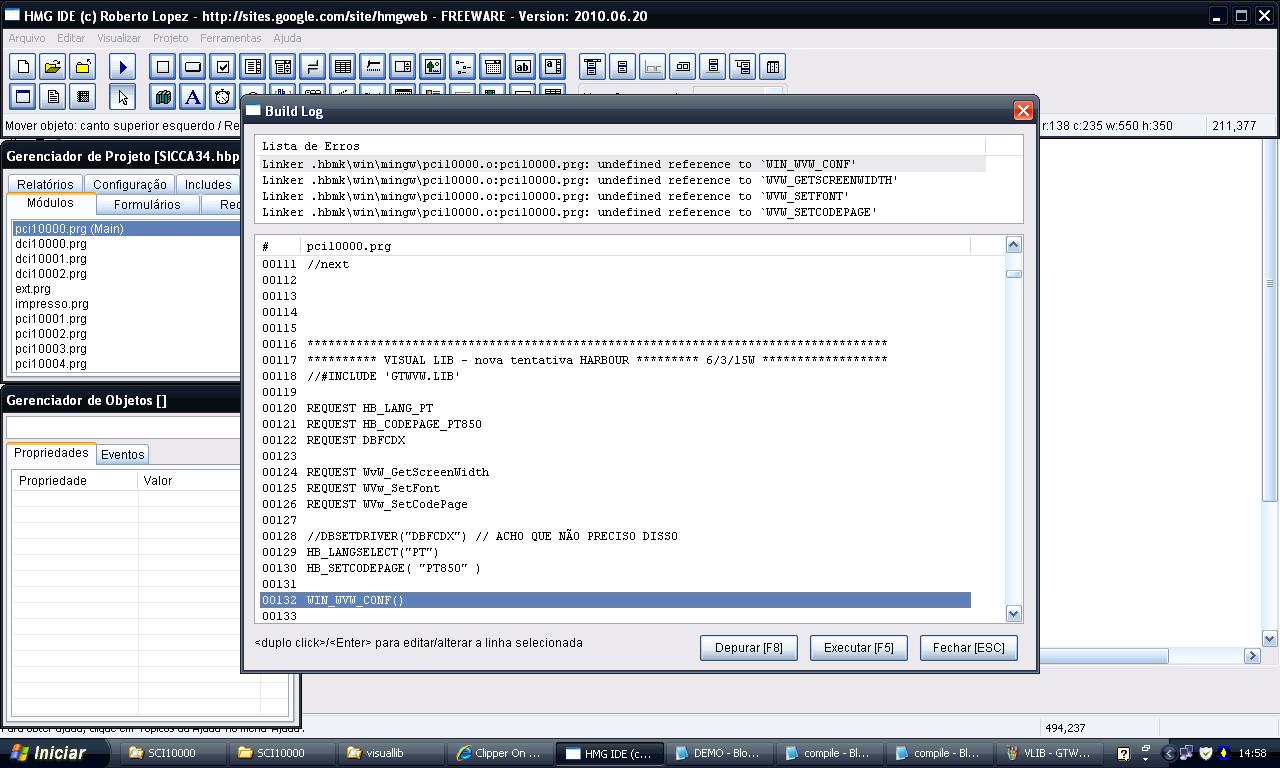Select the Label 'A' control tool
This screenshot has width=1280, height=768.
coord(193,97)
